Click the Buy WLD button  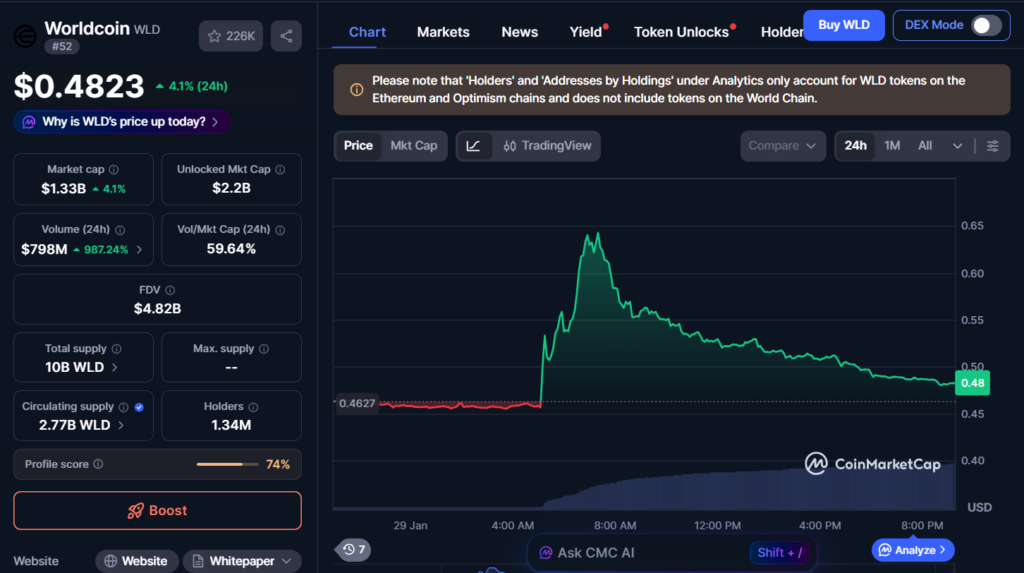(x=843, y=25)
